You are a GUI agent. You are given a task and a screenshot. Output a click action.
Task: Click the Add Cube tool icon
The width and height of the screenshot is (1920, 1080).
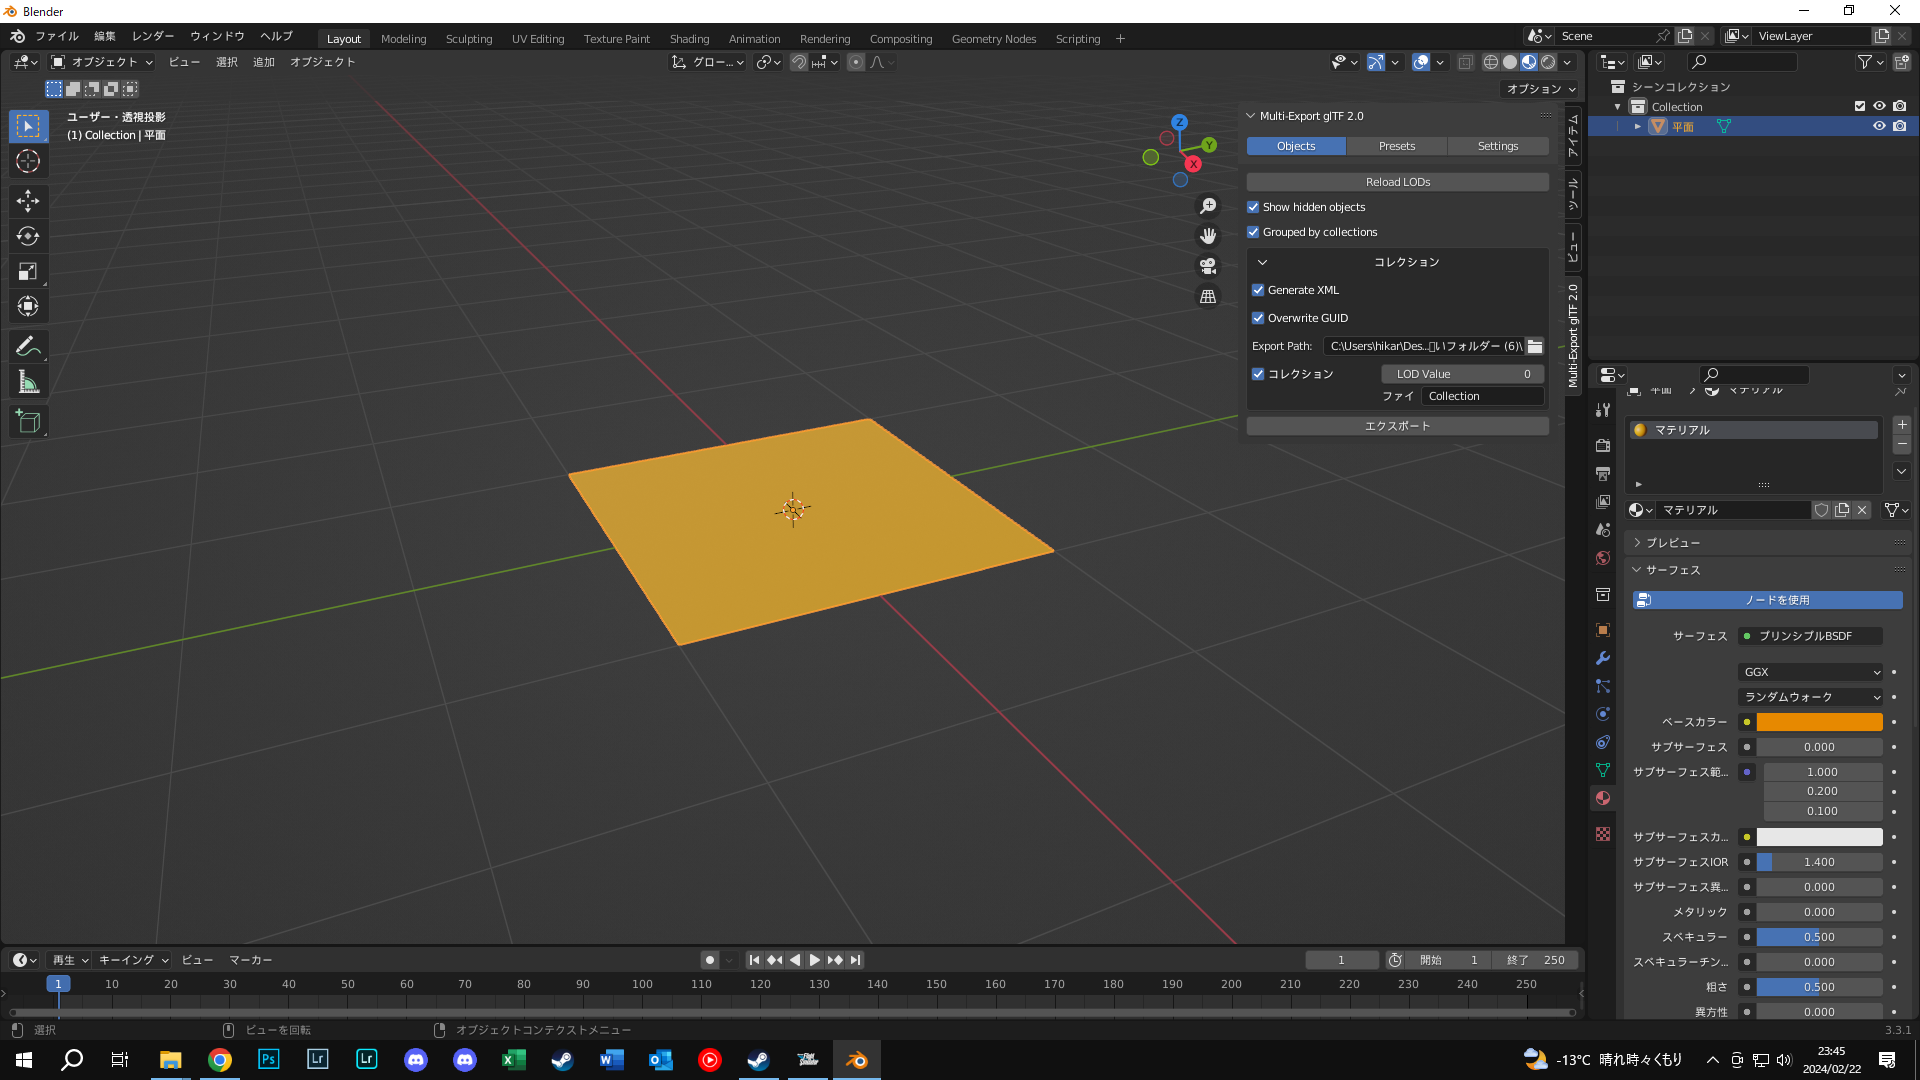coord(28,422)
